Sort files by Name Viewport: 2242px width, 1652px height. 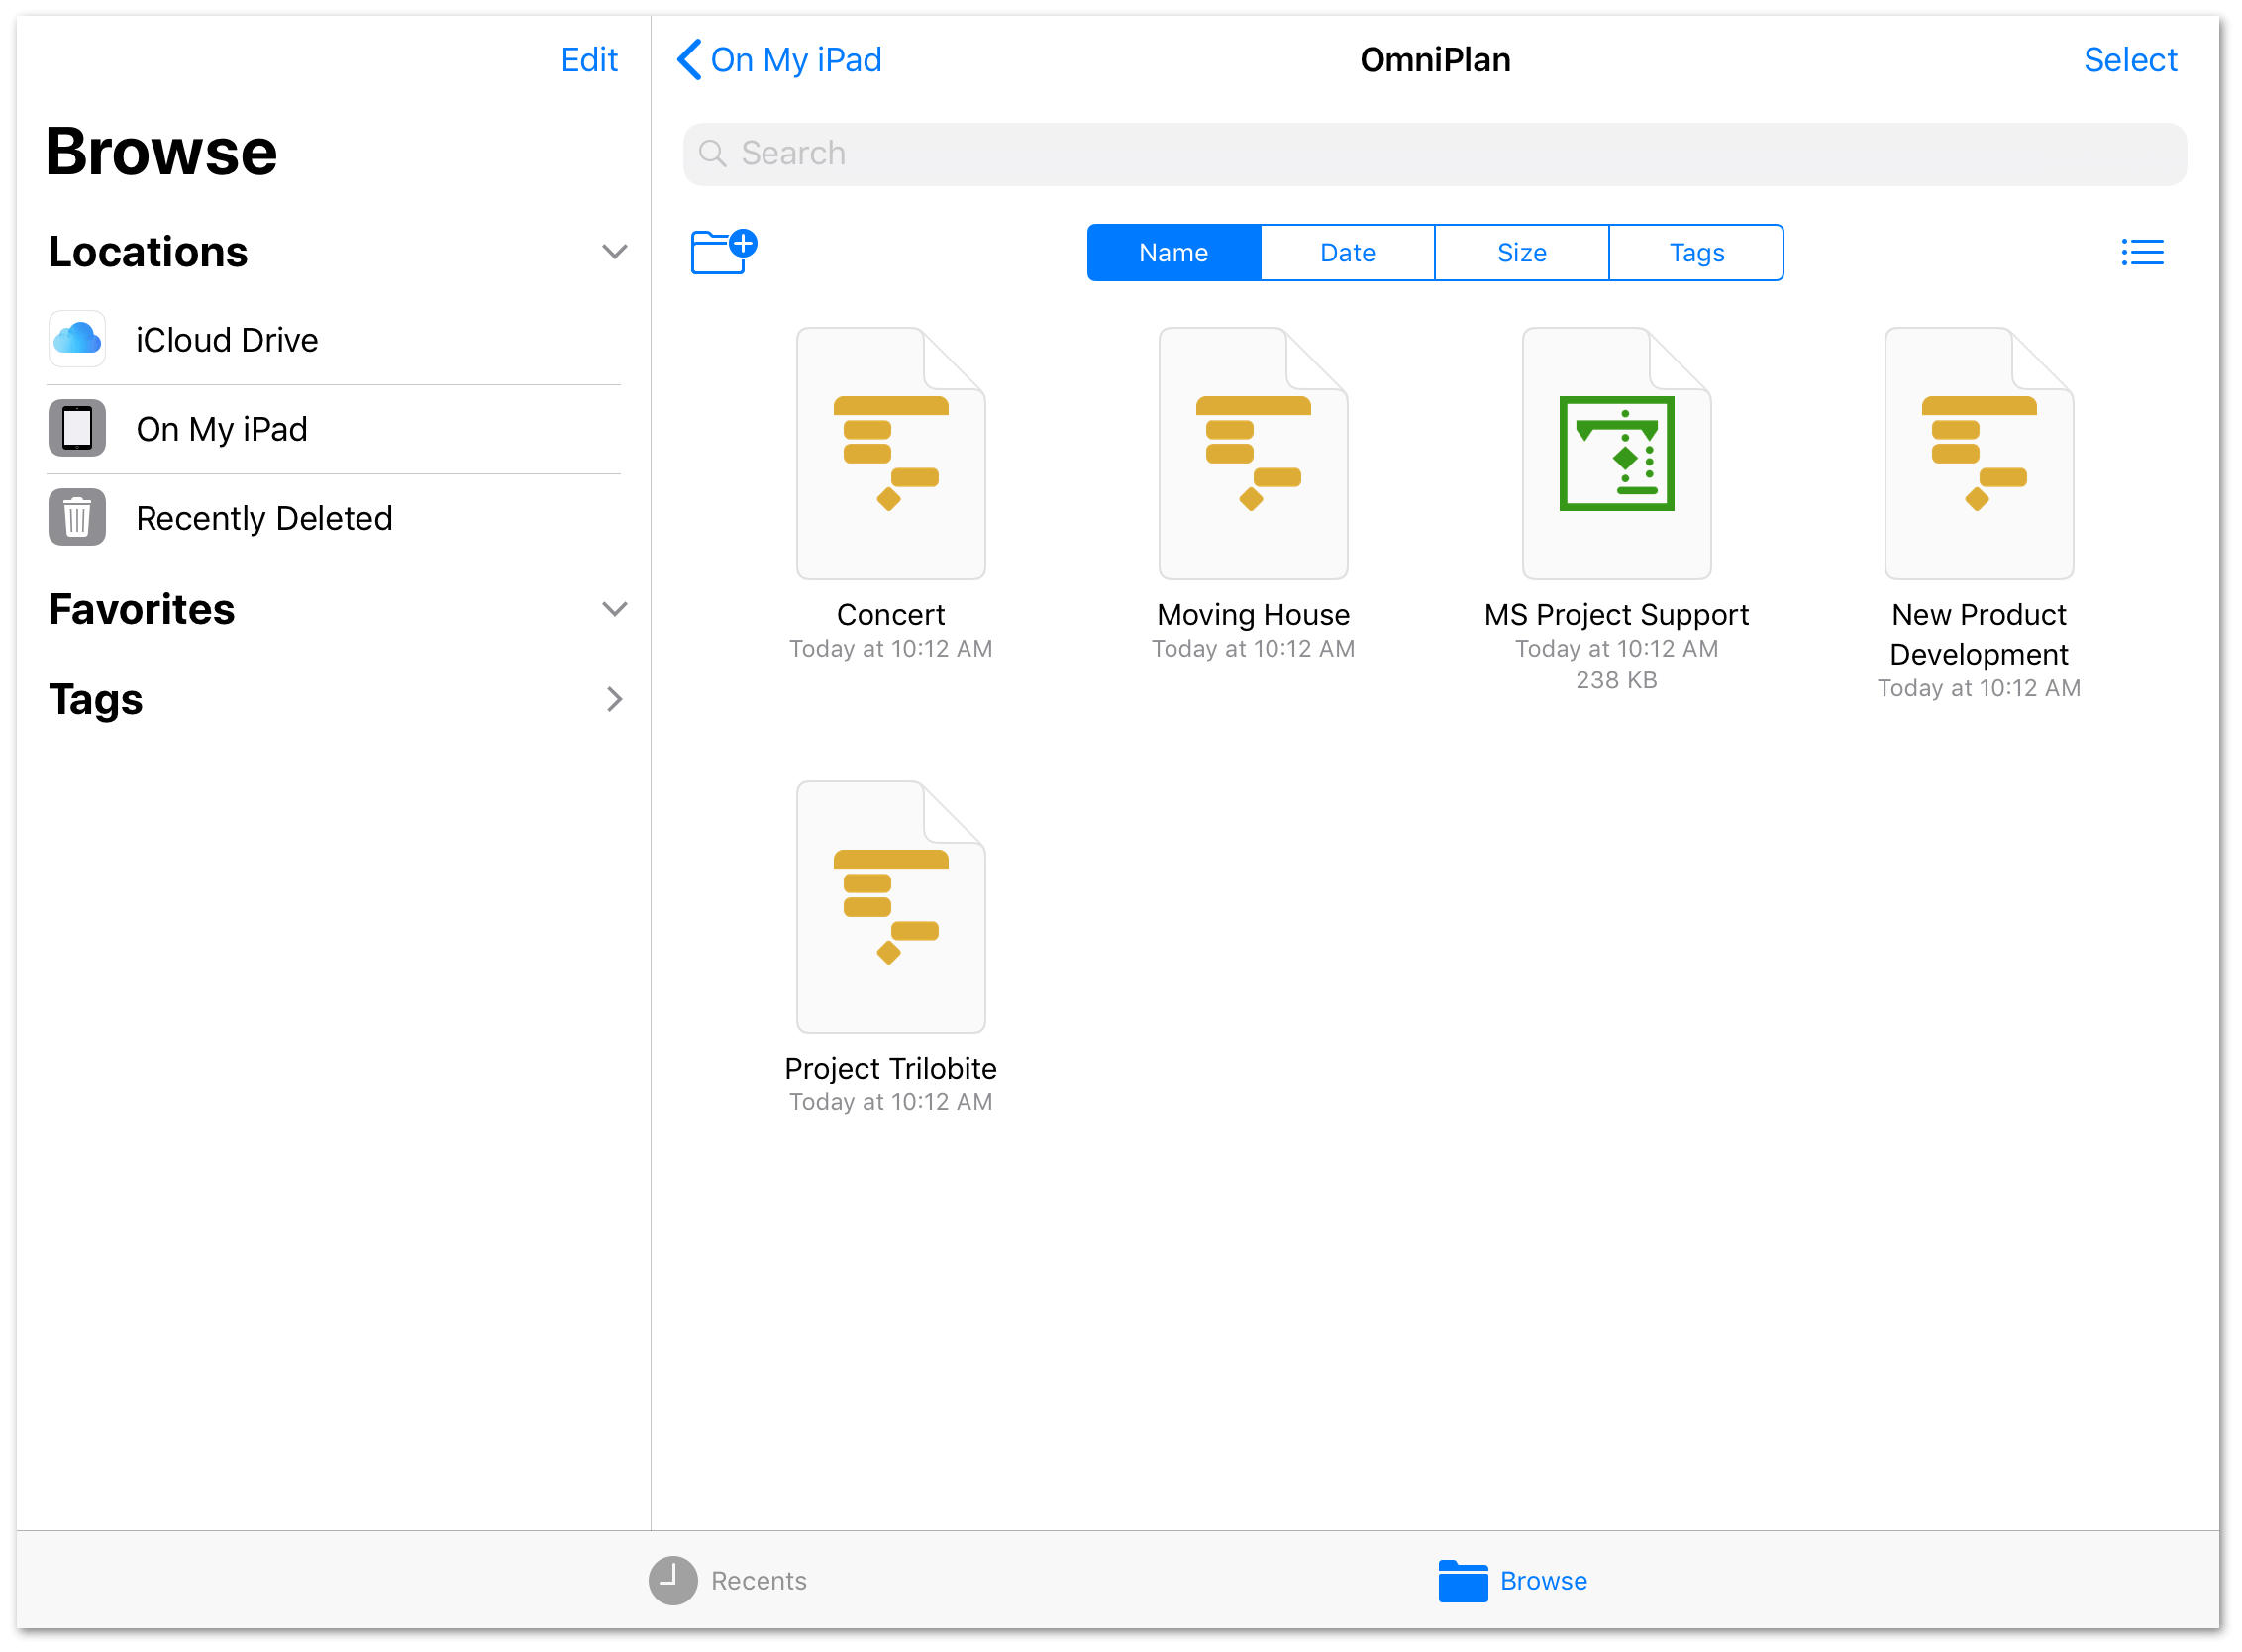coord(1173,252)
